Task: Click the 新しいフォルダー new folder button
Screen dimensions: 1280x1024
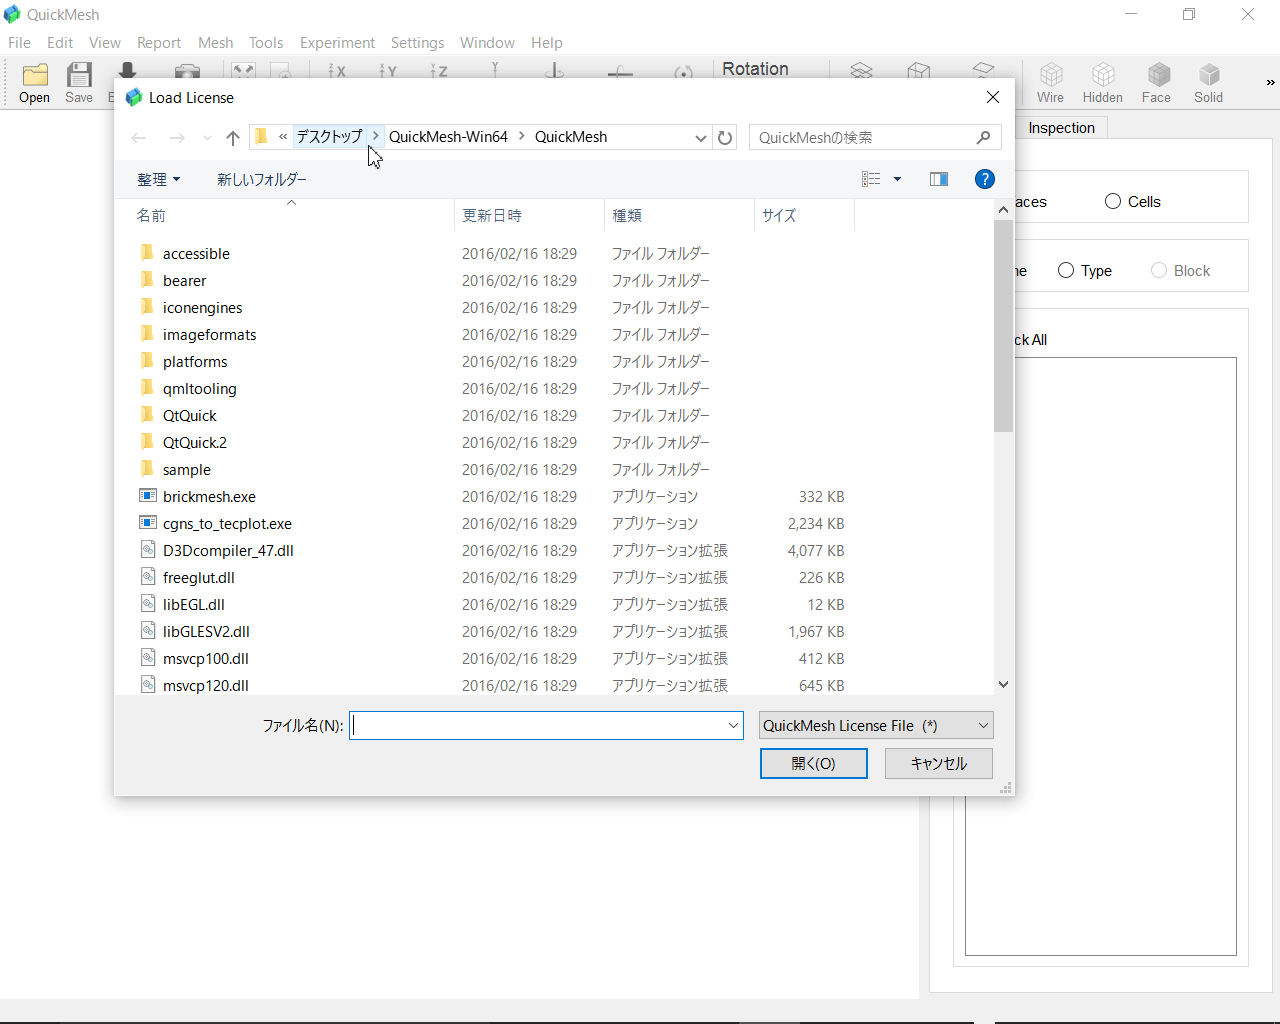Action: pyautogui.click(x=262, y=179)
